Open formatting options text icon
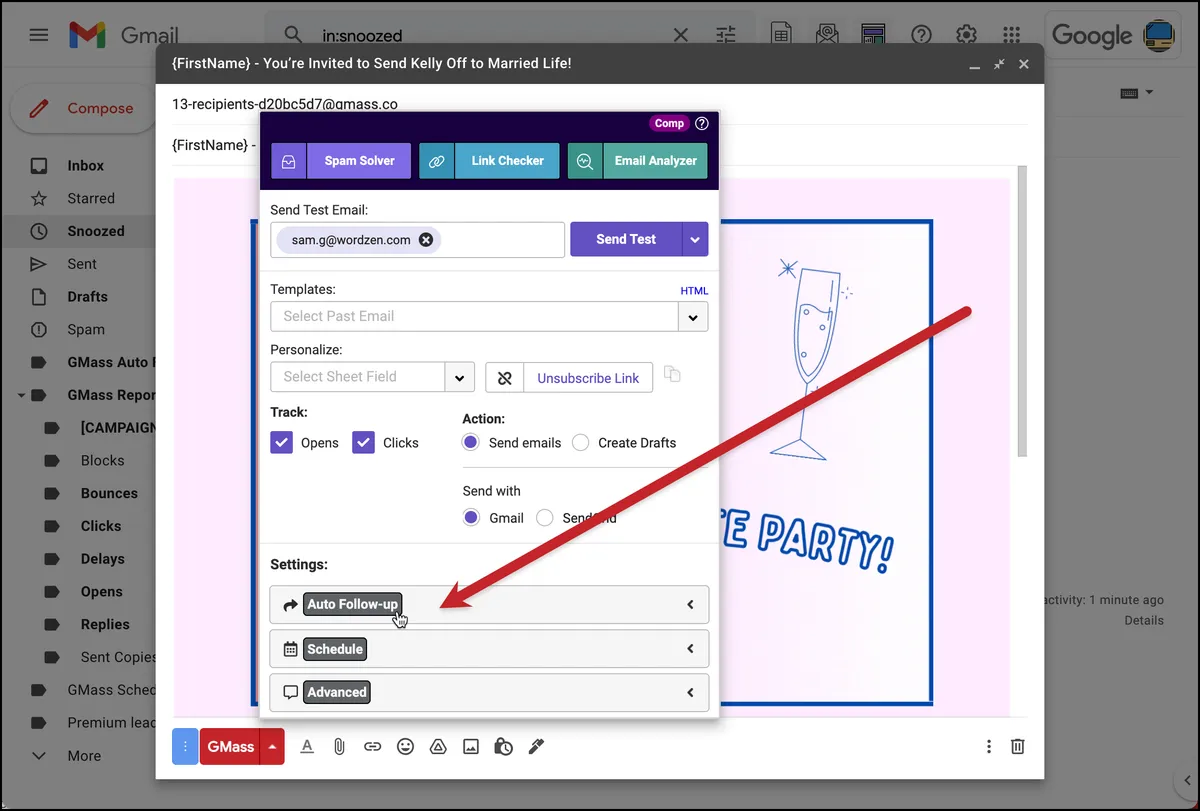The height and width of the screenshot is (811, 1200). tap(307, 746)
